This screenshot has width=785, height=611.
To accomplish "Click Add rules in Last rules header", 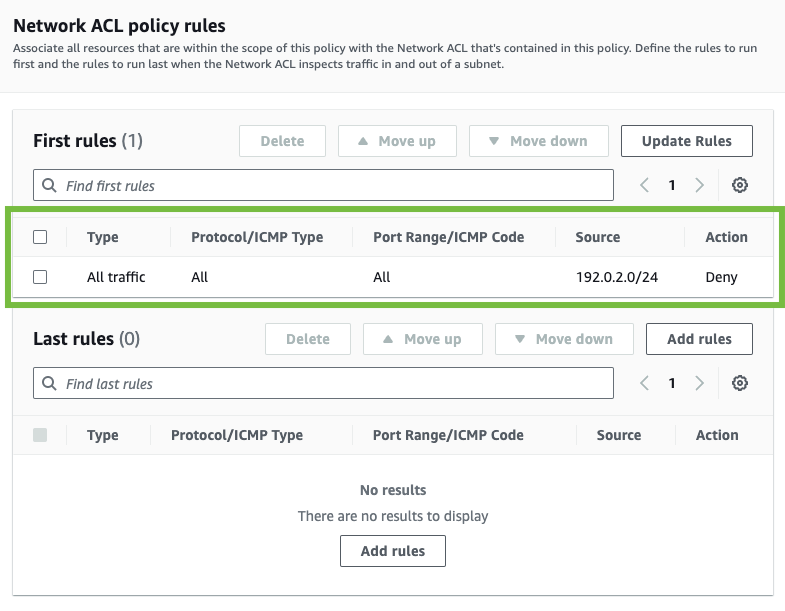I will tap(699, 339).
